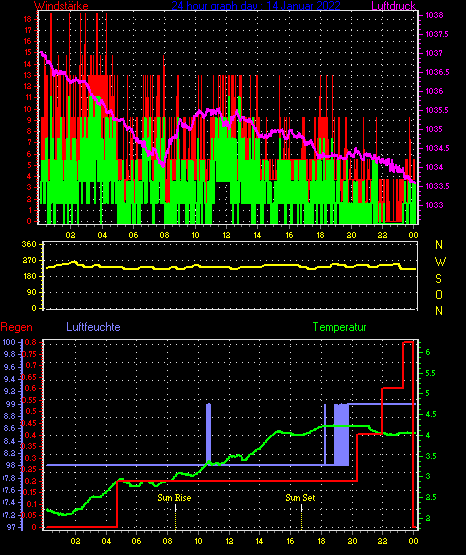The width and height of the screenshot is (466, 555).
Task: Click 15 on the Windstärke axis
Action: [x=28, y=52]
